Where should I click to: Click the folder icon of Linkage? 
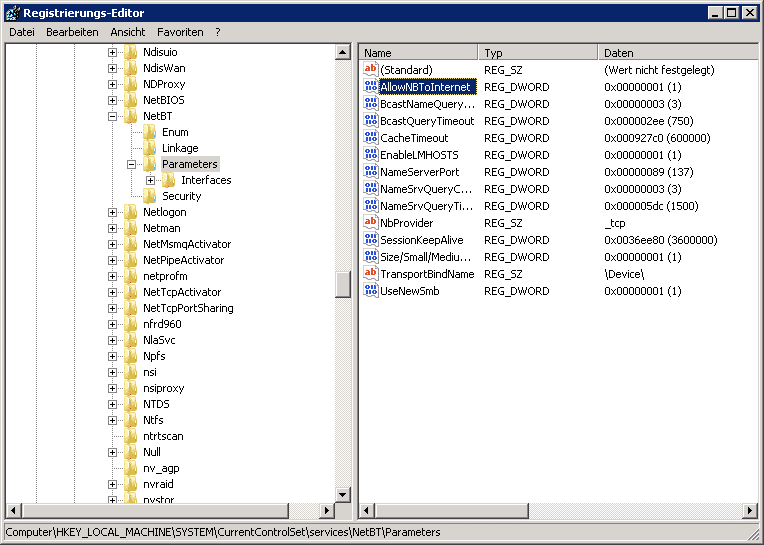click(150, 148)
